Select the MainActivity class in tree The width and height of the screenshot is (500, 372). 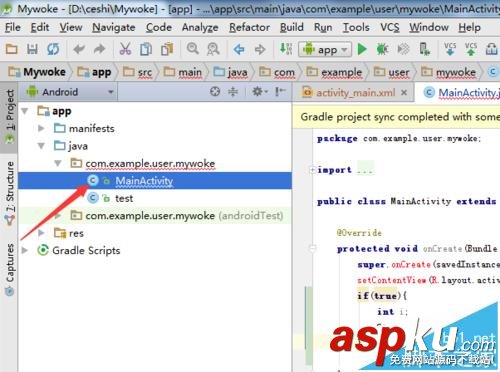155,181
